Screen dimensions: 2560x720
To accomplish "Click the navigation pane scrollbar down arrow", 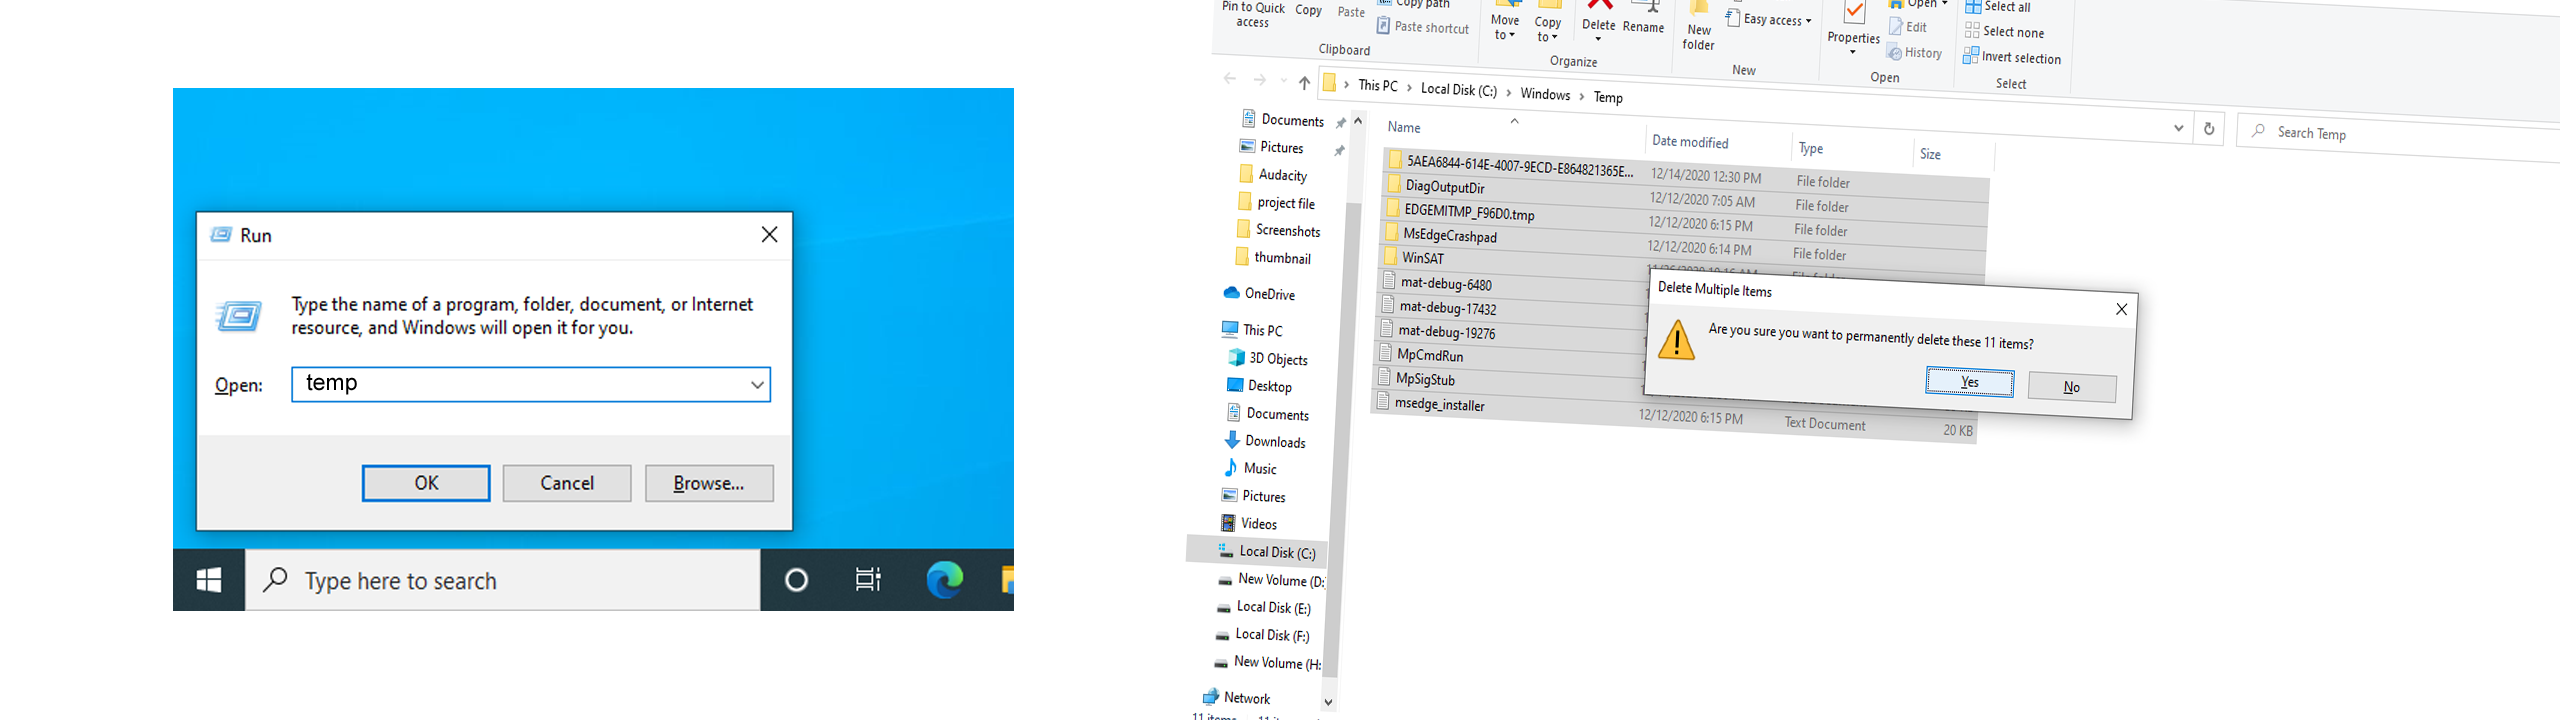I will point(1329,702).
